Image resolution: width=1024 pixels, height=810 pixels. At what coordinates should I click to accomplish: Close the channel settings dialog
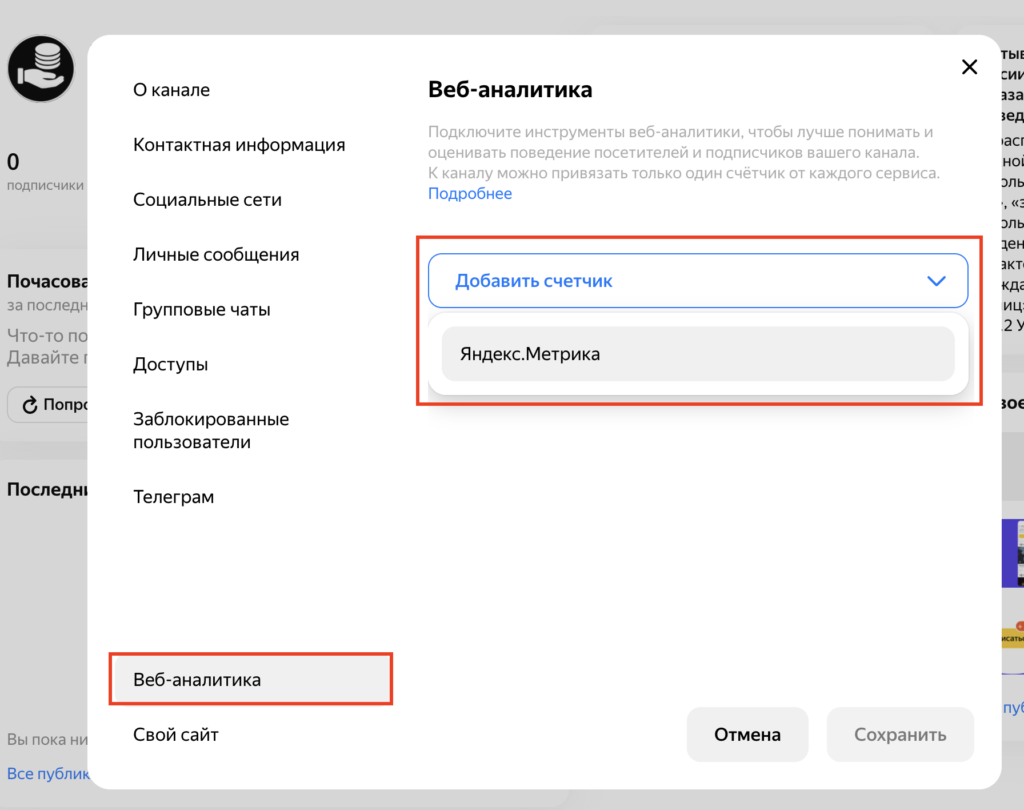pyautogui.click(x=968, y=67)
